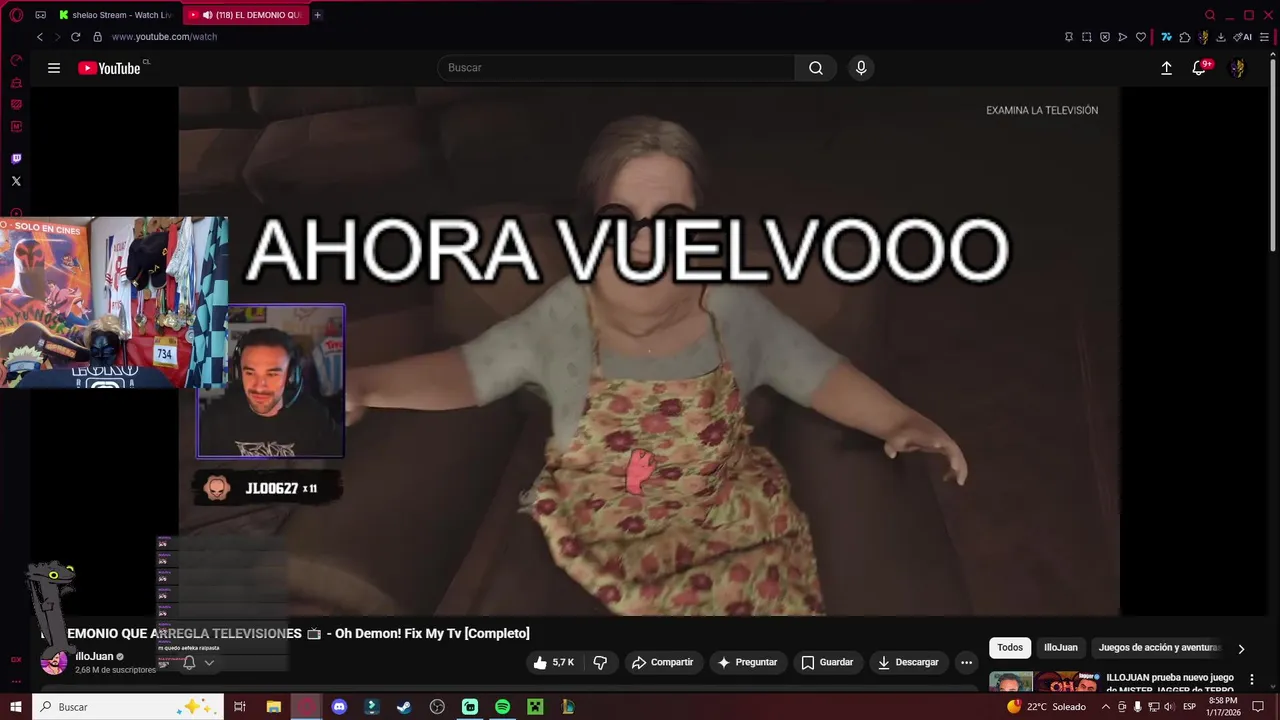View site security lock information
This screenshot has width=1280, height=720.
97,37
